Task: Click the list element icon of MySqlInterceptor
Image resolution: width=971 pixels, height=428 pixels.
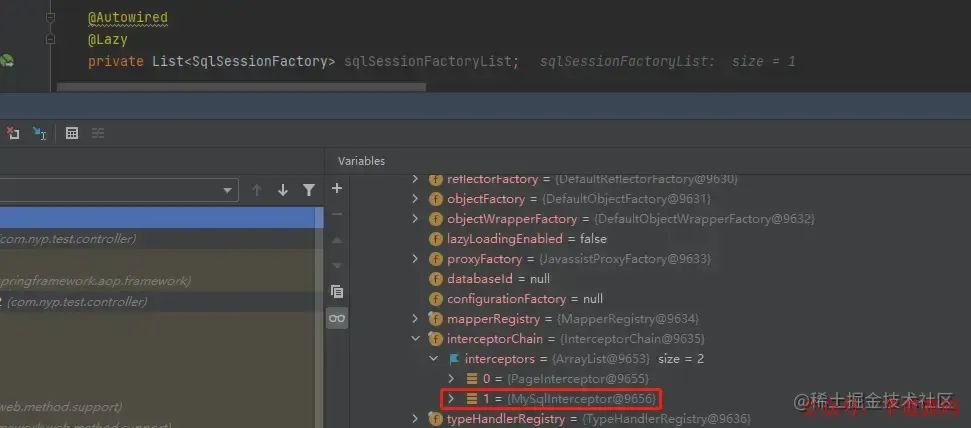Action: [x=472, y=399]
